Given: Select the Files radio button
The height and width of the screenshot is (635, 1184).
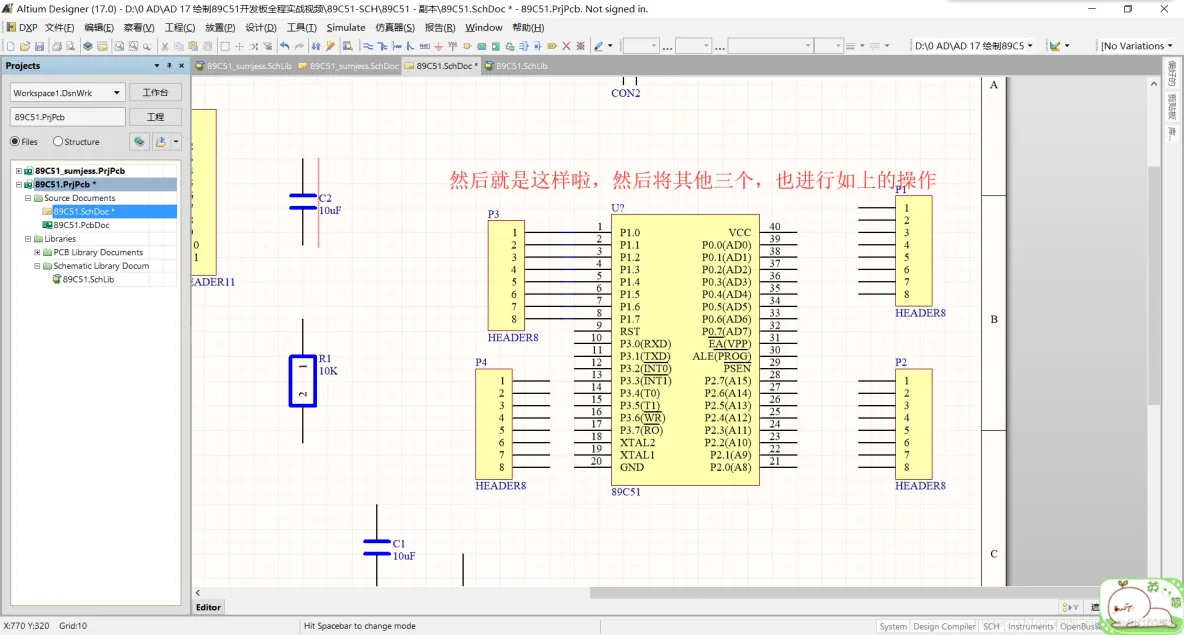Looking at the screenshot, I should pos(15,141).
